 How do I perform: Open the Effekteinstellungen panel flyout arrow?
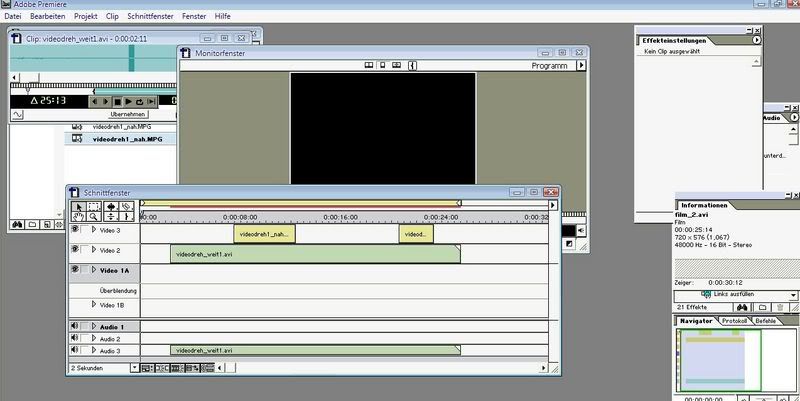click(756, 40)
